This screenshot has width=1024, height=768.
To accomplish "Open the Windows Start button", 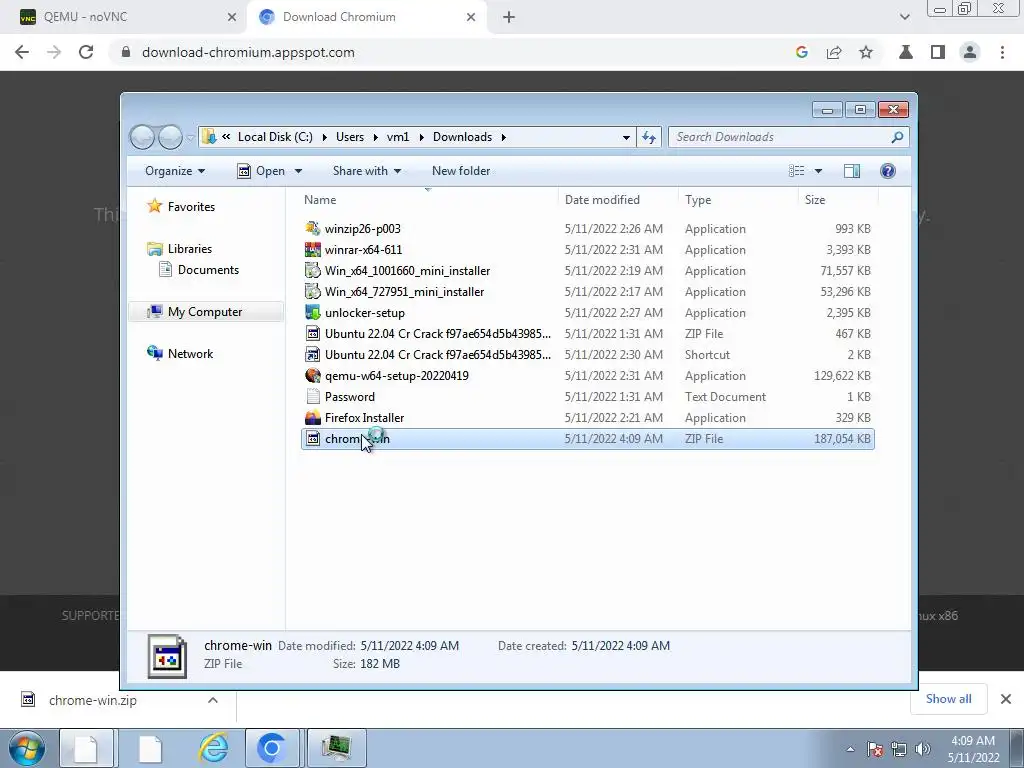I will [x=27, y=748].
